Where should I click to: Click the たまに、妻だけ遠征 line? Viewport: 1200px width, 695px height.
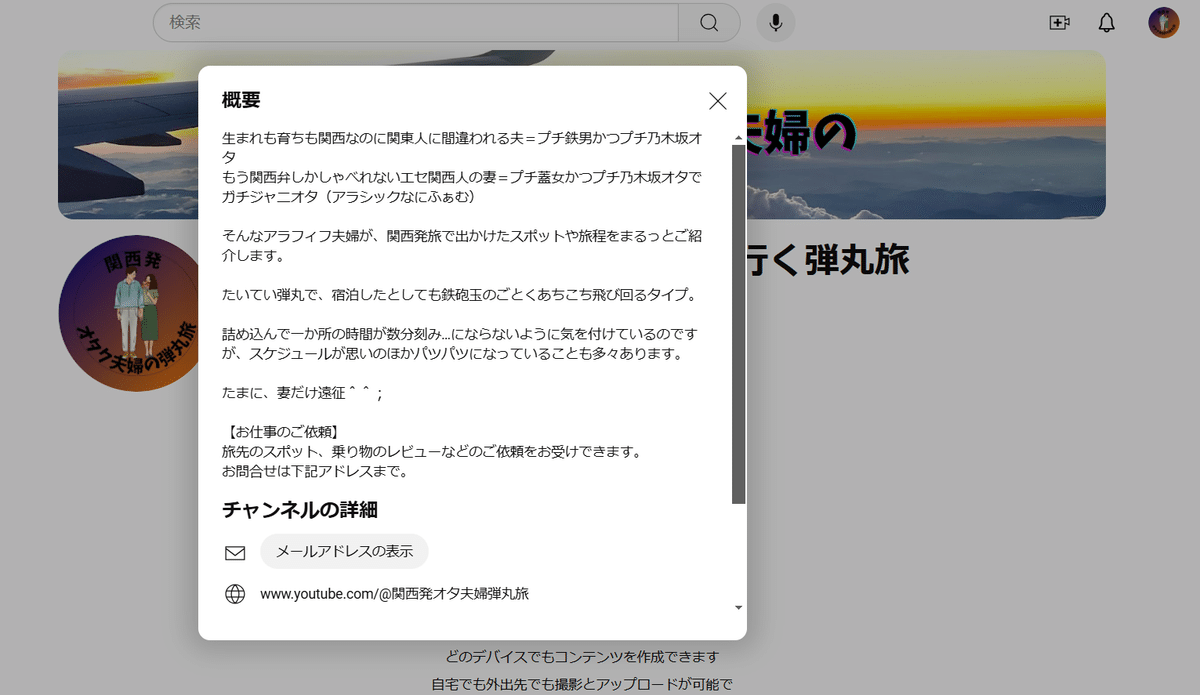click(x=302, y=393)
